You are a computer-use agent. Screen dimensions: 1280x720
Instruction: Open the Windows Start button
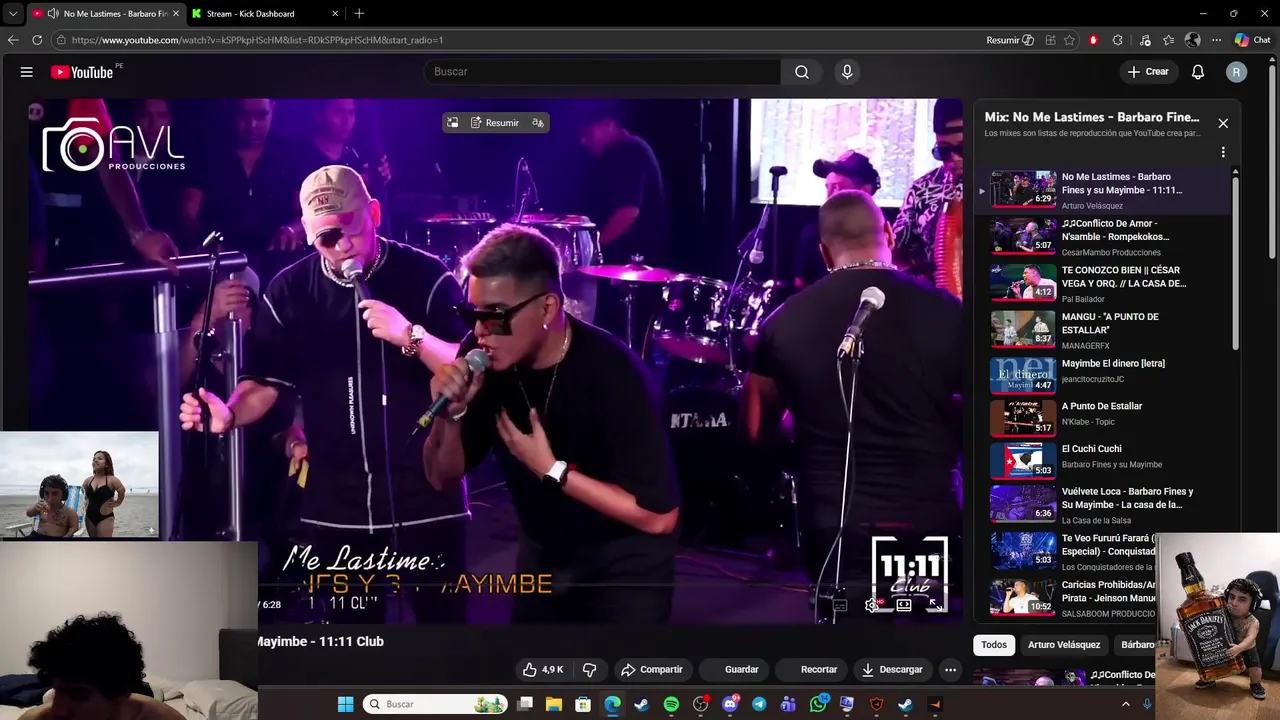coord(345,704)
